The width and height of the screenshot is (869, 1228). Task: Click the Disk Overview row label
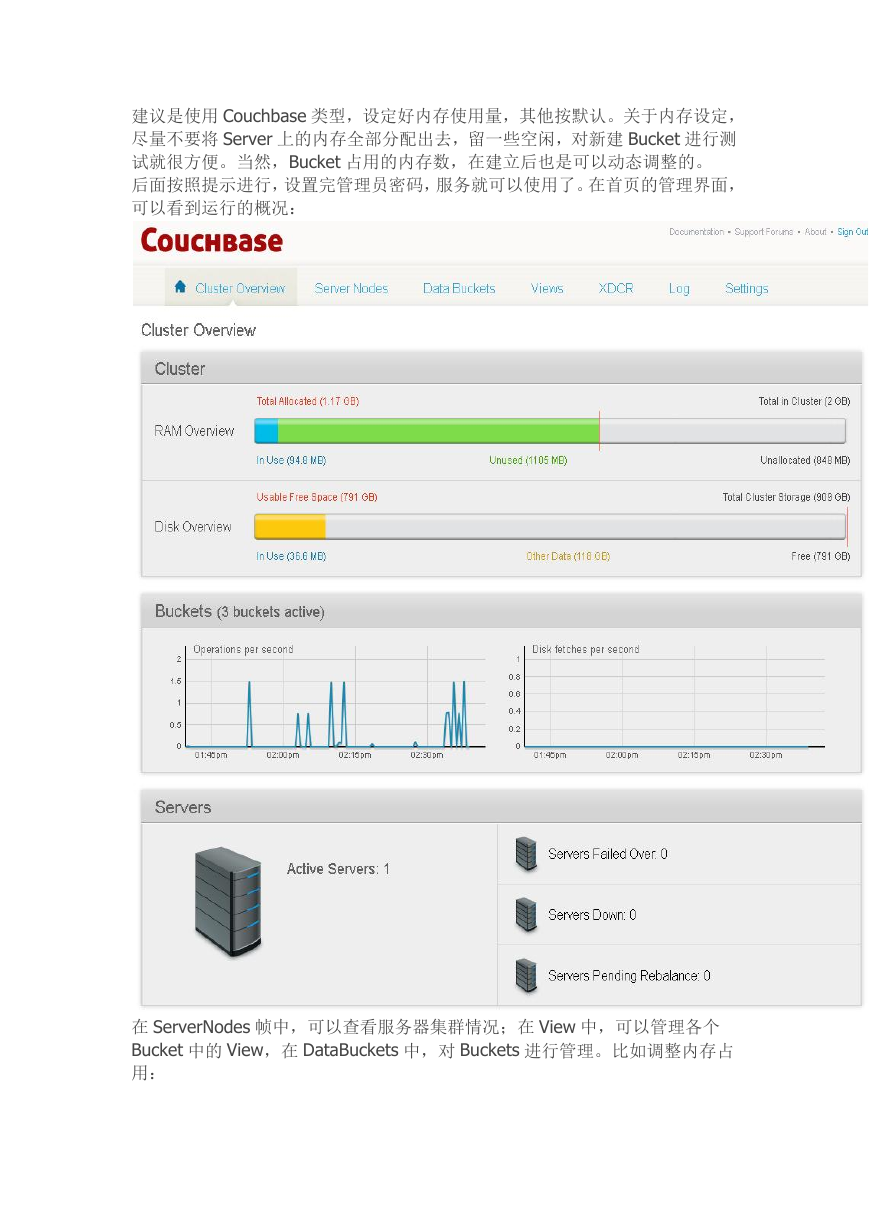click(x=193, y=527)
